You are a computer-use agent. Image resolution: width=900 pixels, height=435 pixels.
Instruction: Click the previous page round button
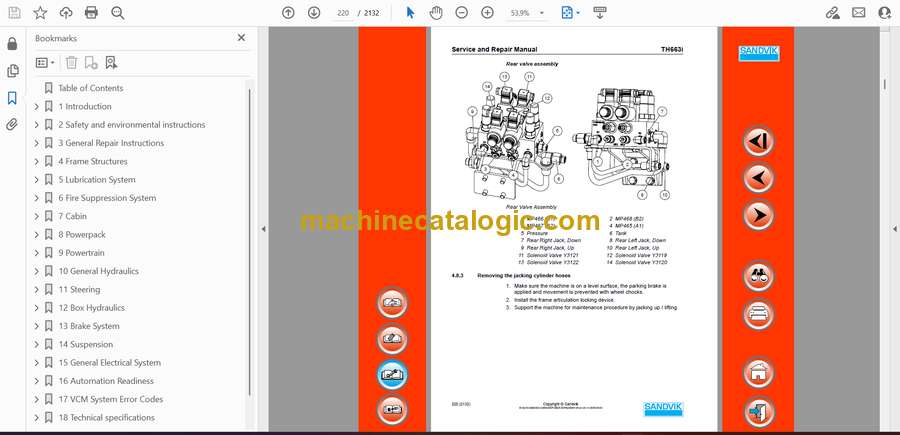coord(758,177)
